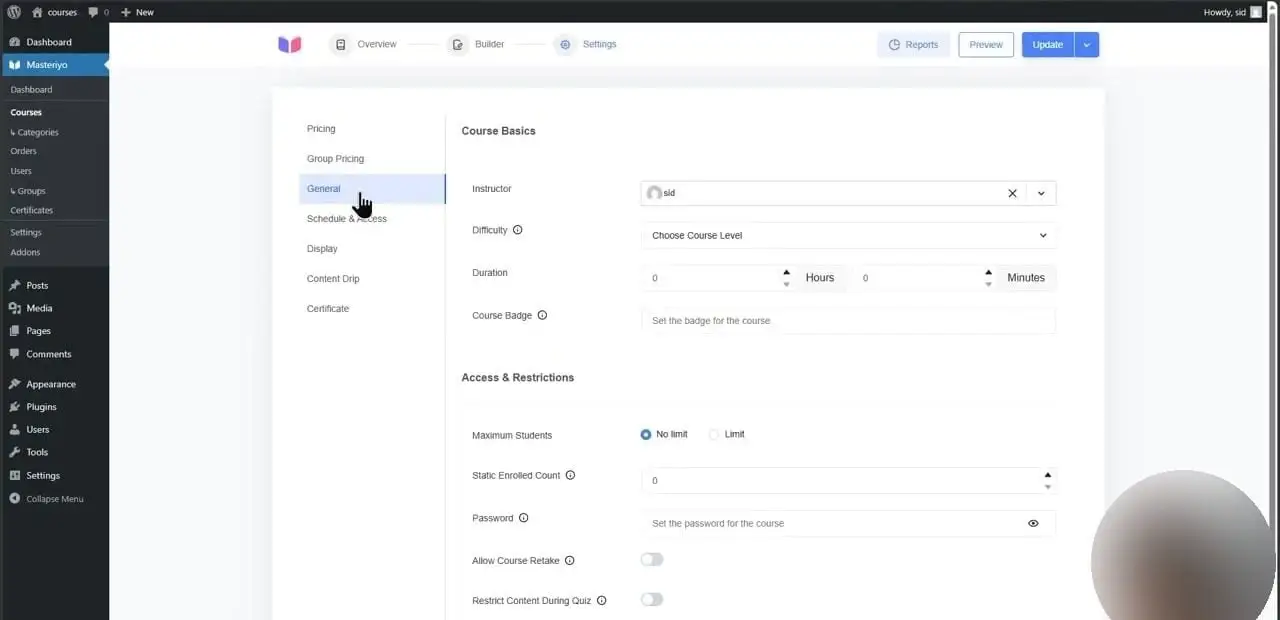Click the WordPress logo icon
The height and width of the screenshot is (620, 1280).
click(x=14, y=12)
